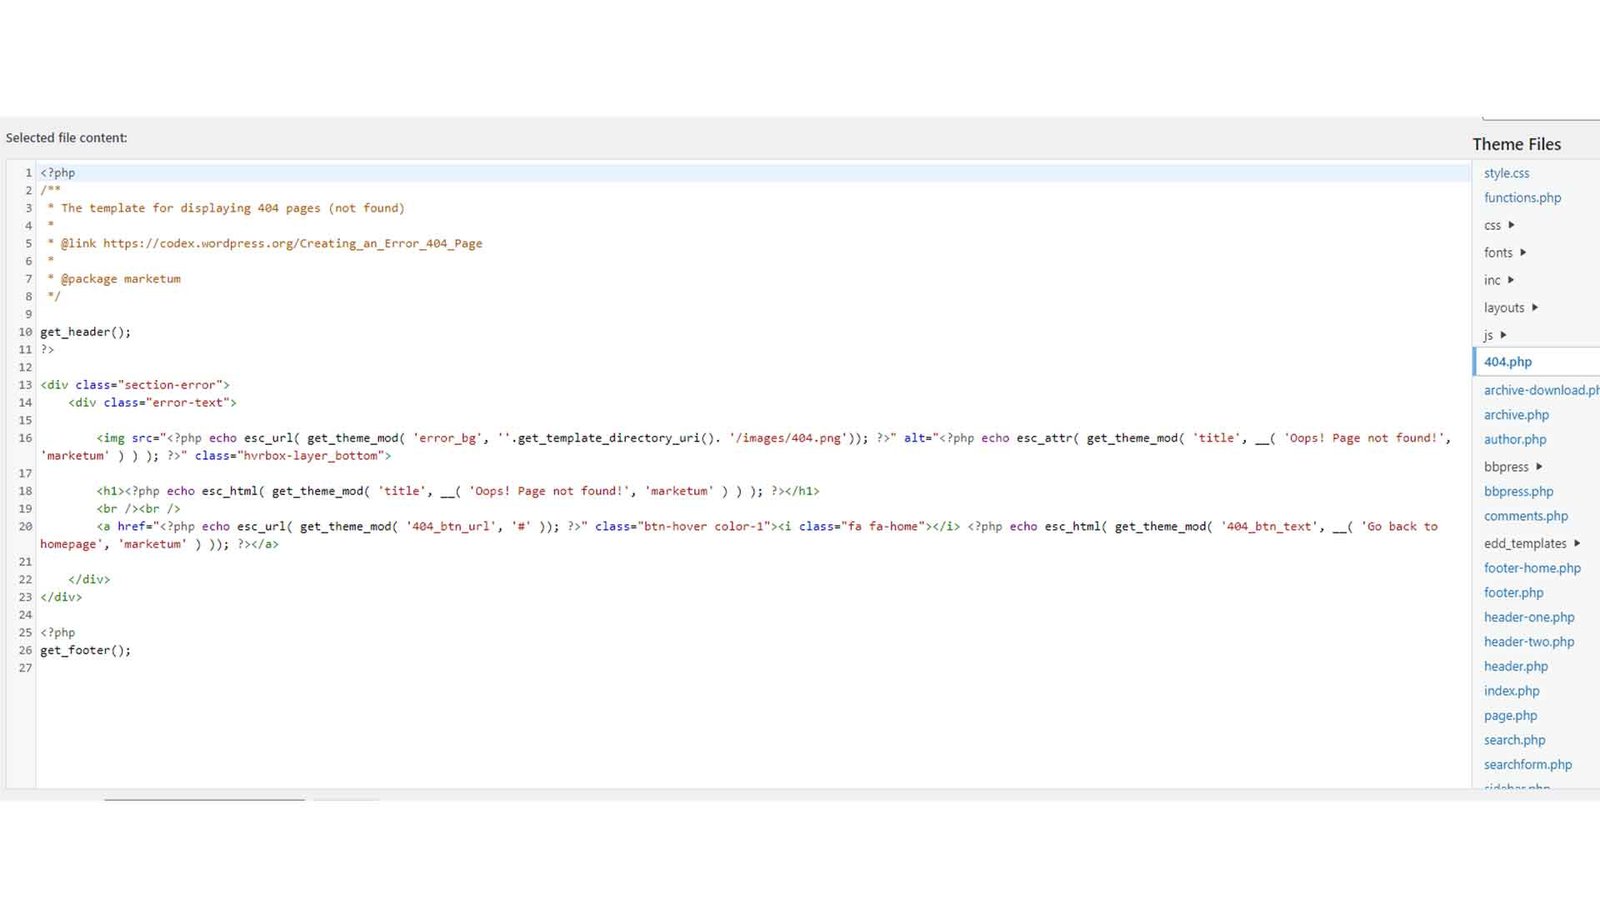Click the 'Theme Files' heading
The height and width of the screenshot is (900, 1600).
(1517, 144)
